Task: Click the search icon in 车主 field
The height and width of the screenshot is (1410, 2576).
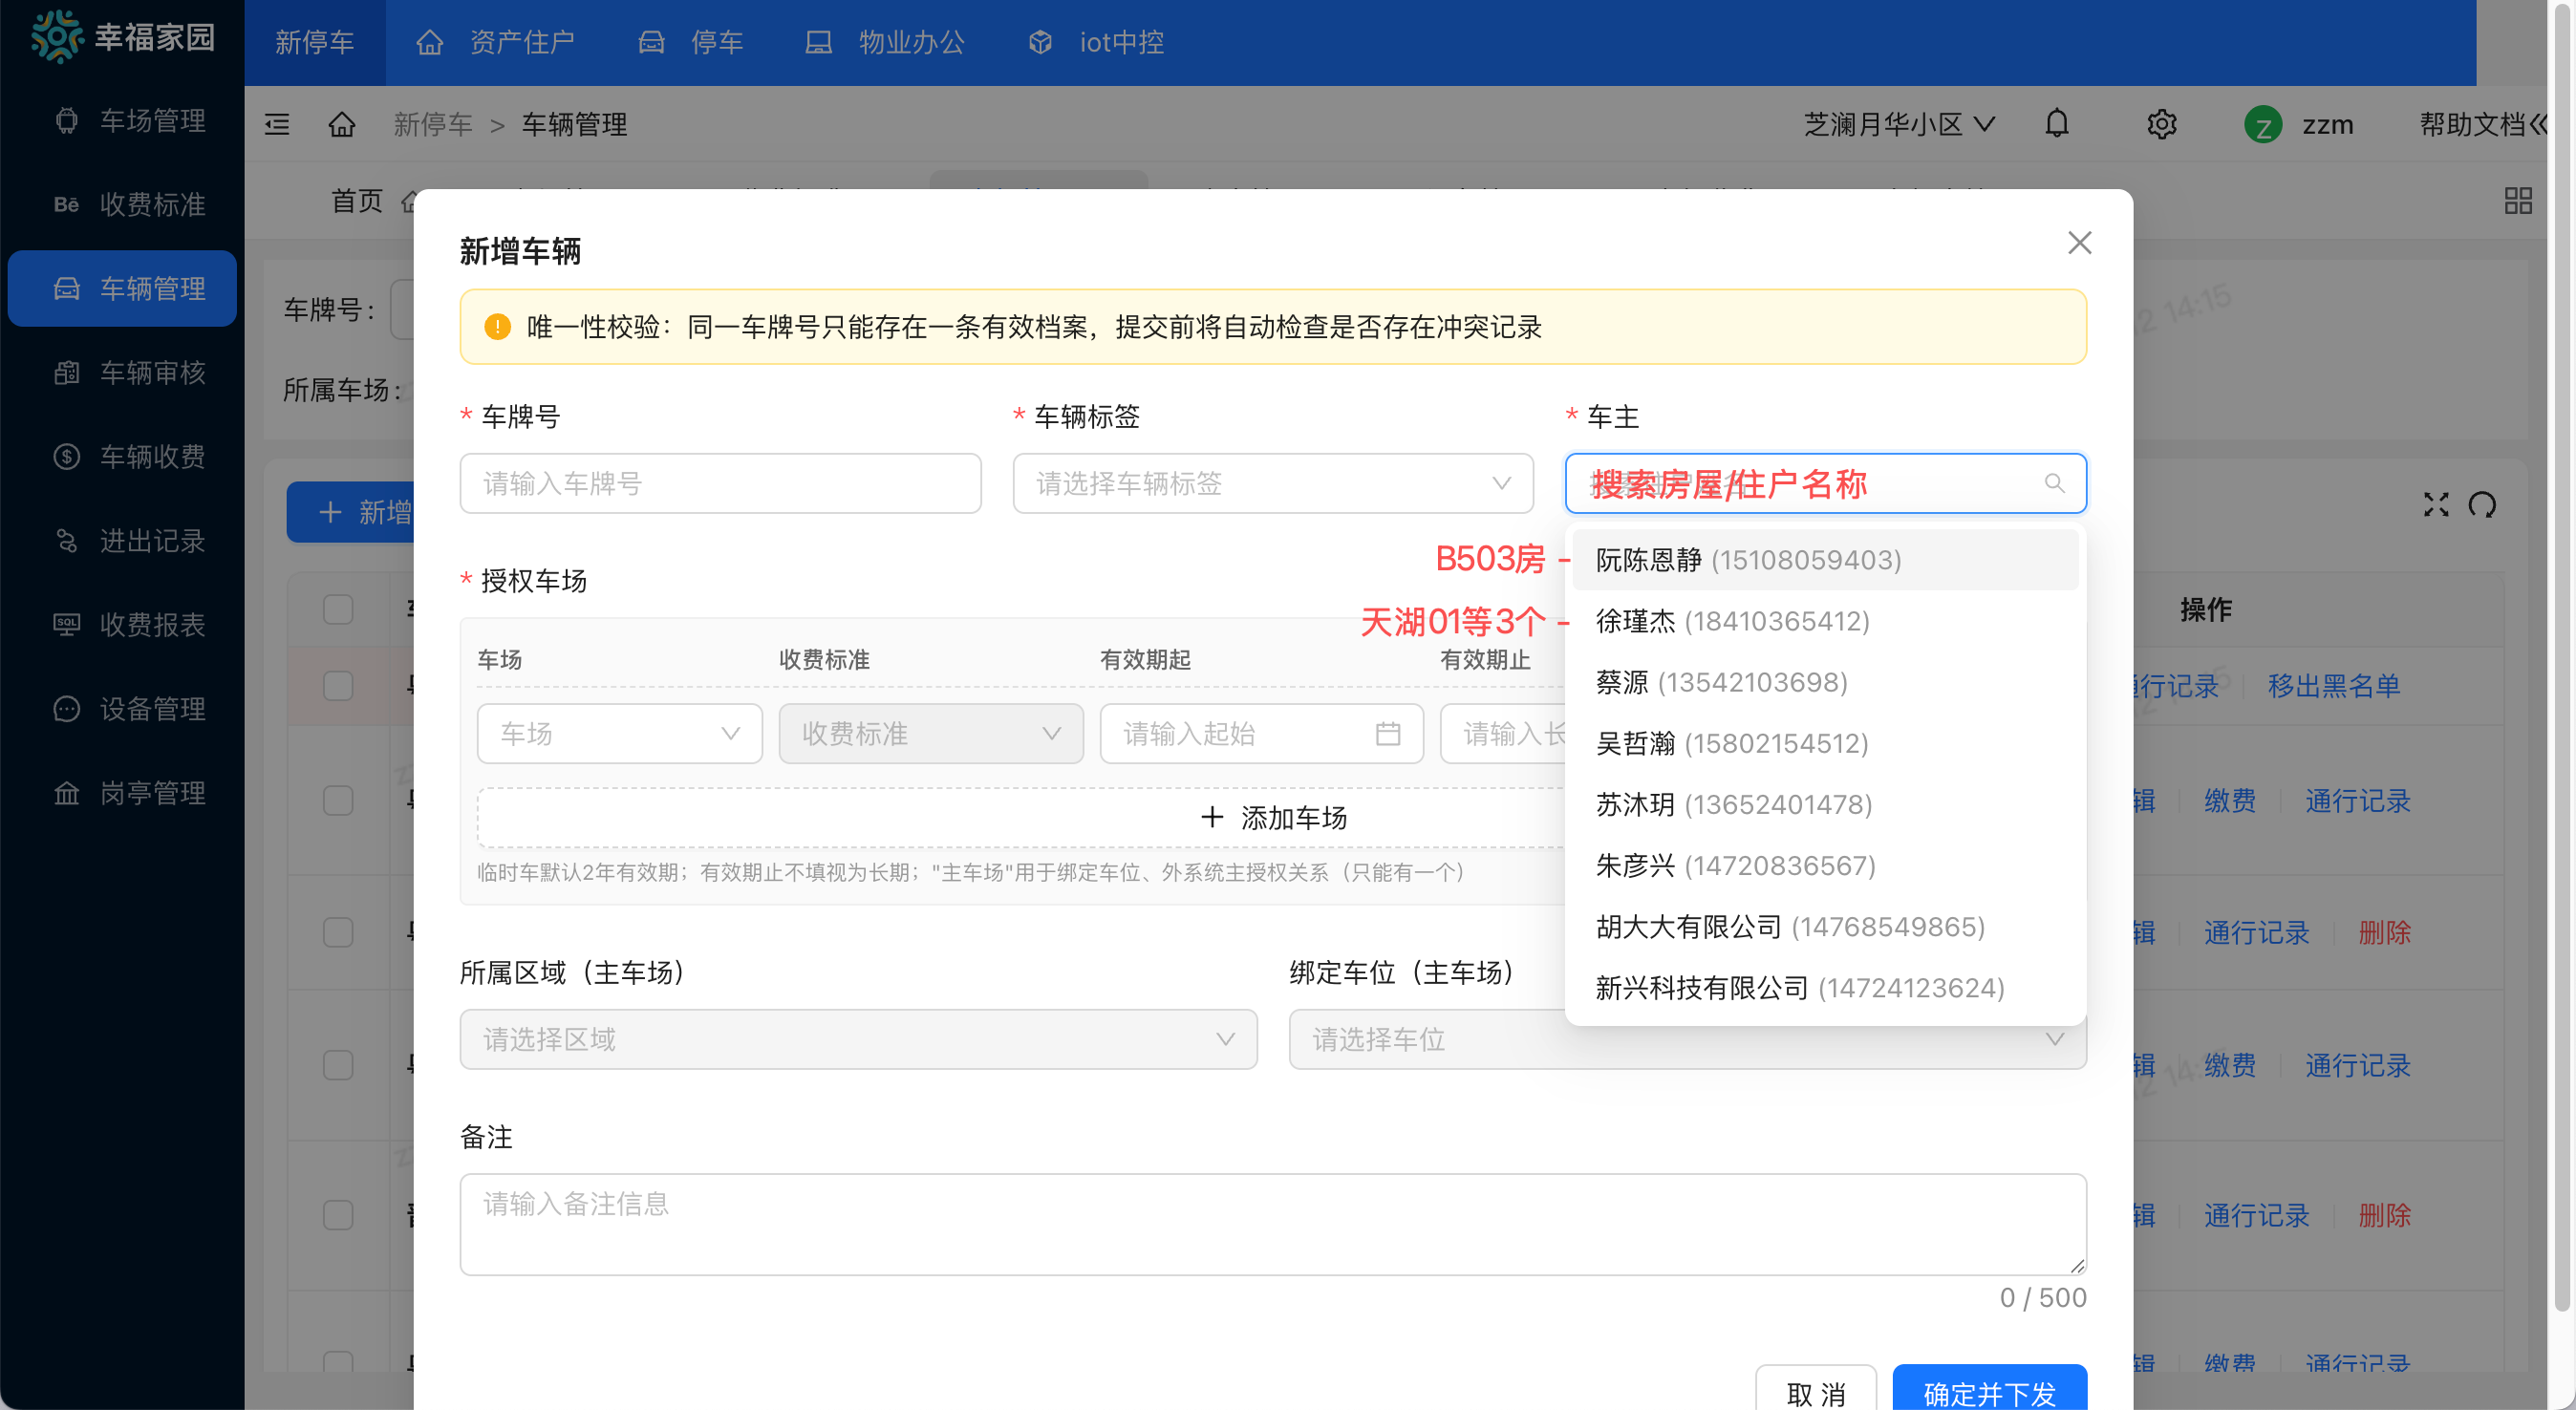Action: pos(2054,484)
